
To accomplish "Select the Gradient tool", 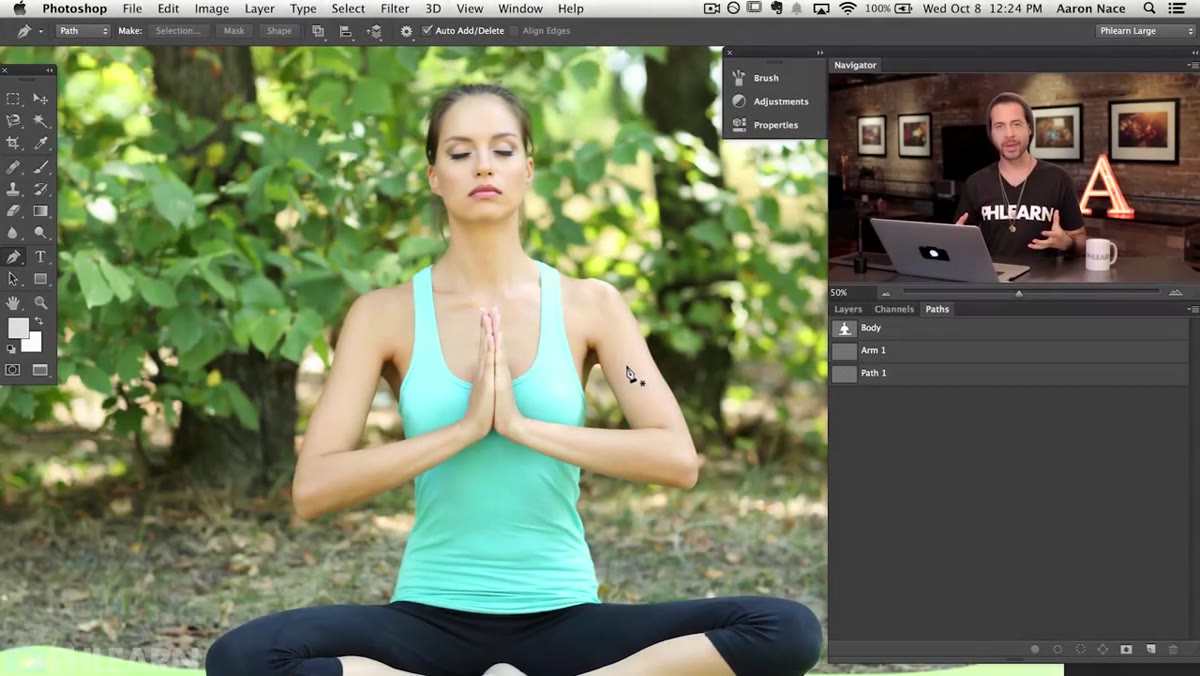I will pos(41,211).
